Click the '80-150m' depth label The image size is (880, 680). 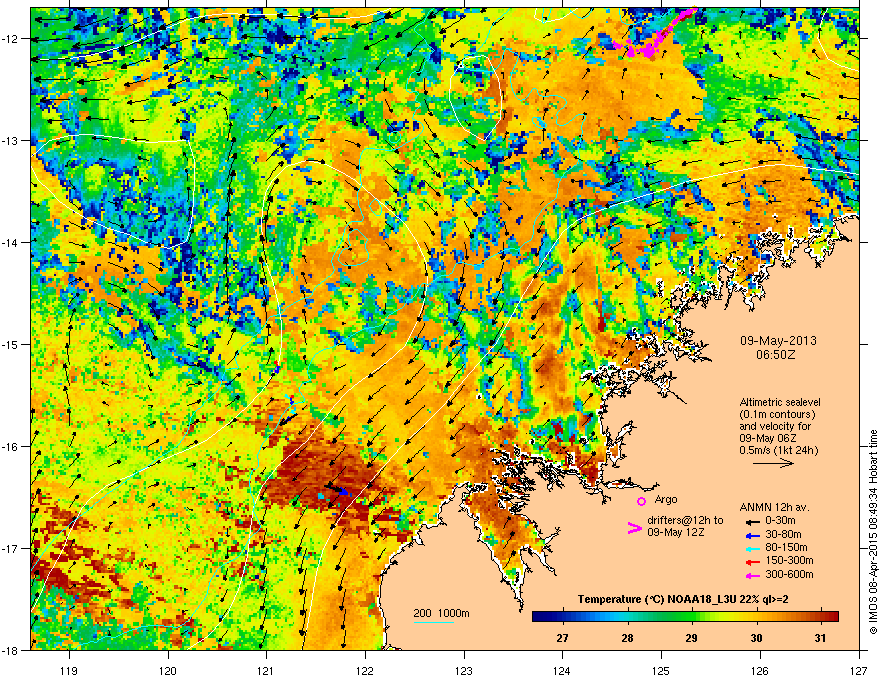[786, 547]
